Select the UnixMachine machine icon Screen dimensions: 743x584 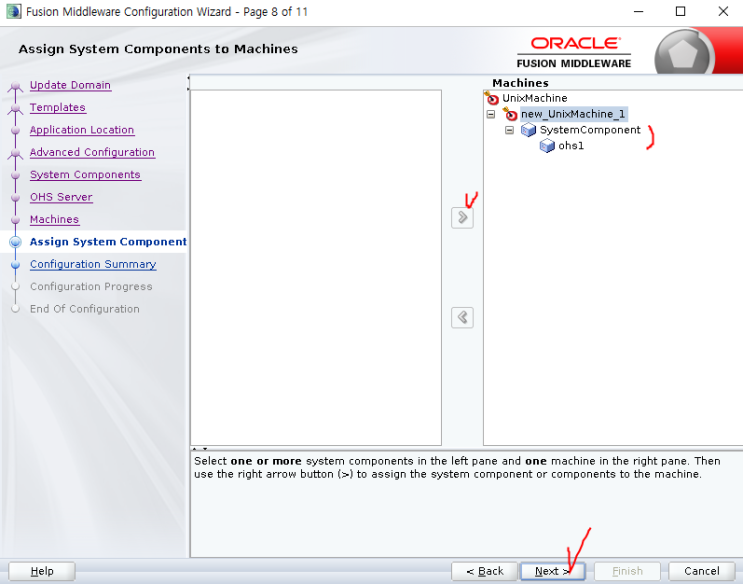tap(492, 98)
